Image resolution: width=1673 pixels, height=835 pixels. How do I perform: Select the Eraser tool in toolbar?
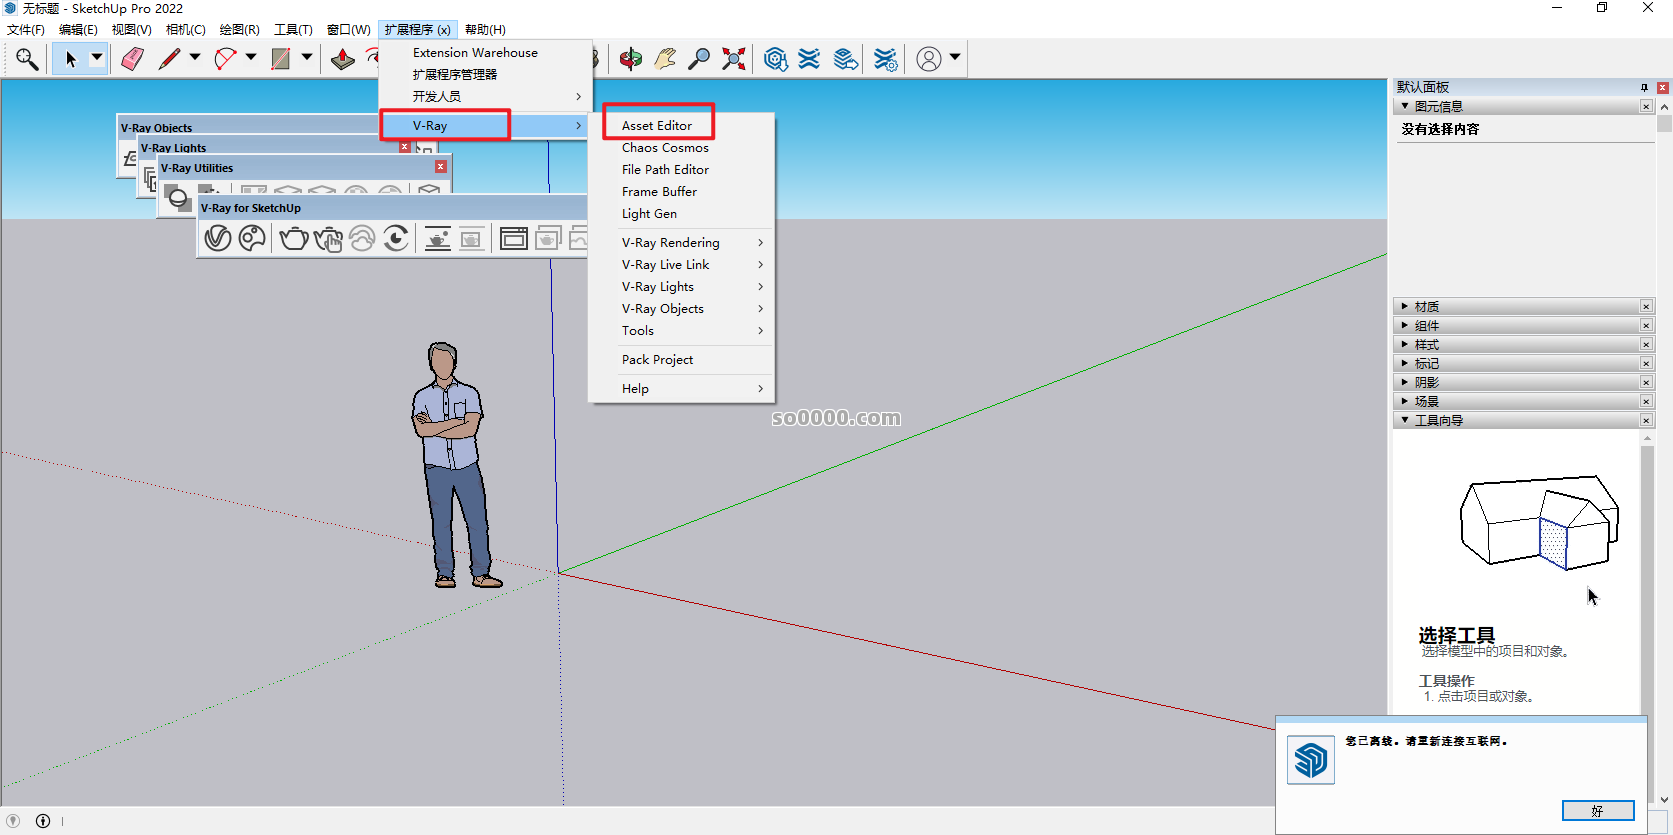click(132, 59)
